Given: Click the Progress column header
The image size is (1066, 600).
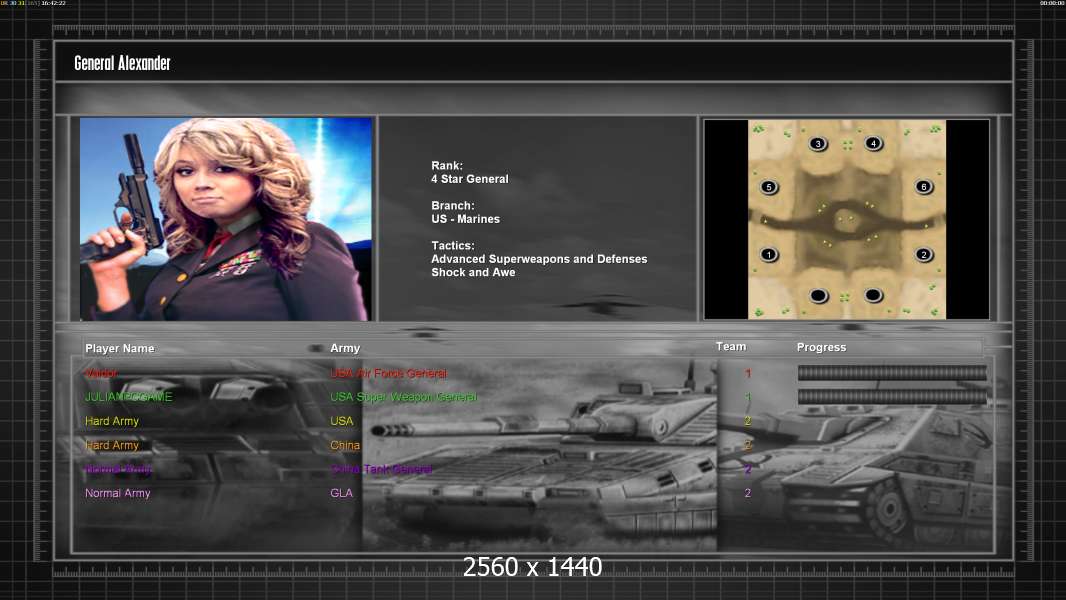Looking at the screenshot, I should tap(821, 347).
